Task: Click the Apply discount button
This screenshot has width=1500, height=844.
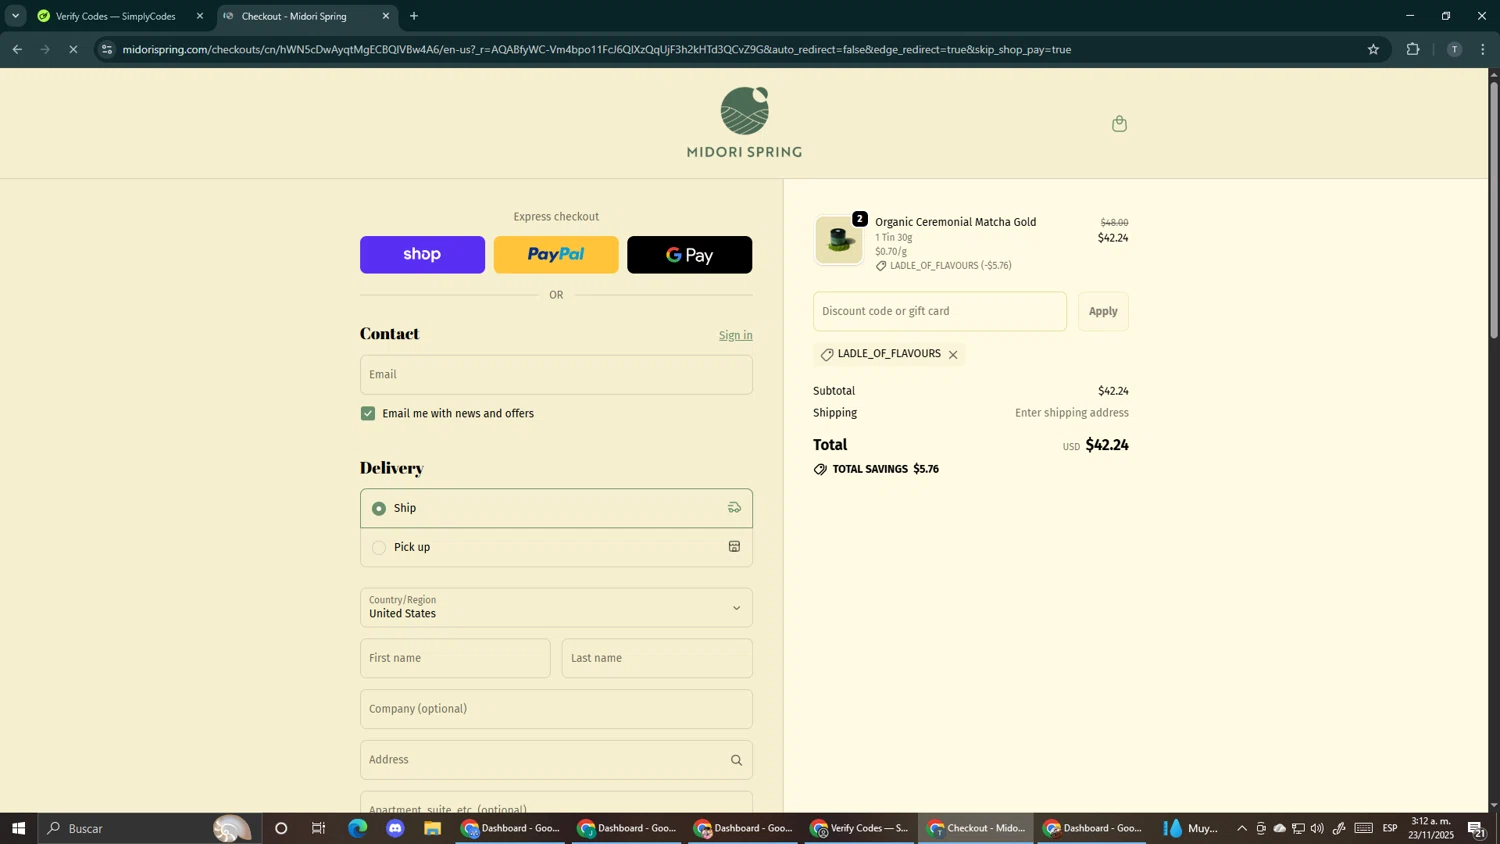Action: coord(1103,312)
